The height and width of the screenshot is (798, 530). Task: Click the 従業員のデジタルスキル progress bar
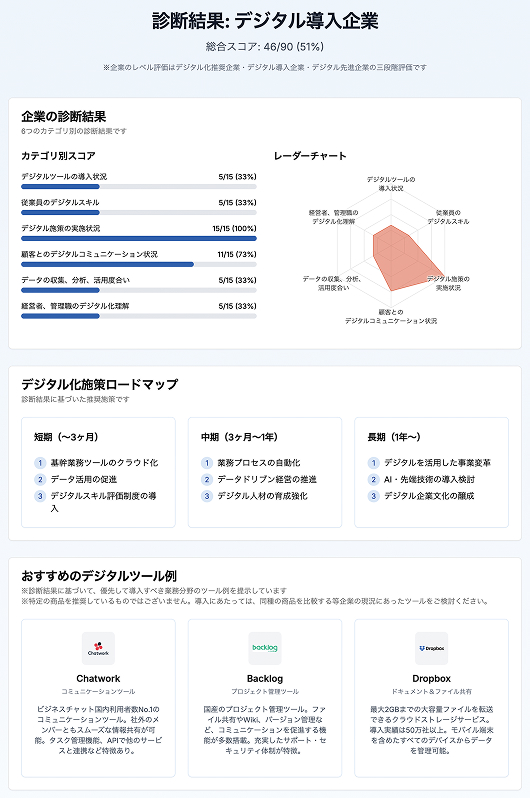[138, 213]
